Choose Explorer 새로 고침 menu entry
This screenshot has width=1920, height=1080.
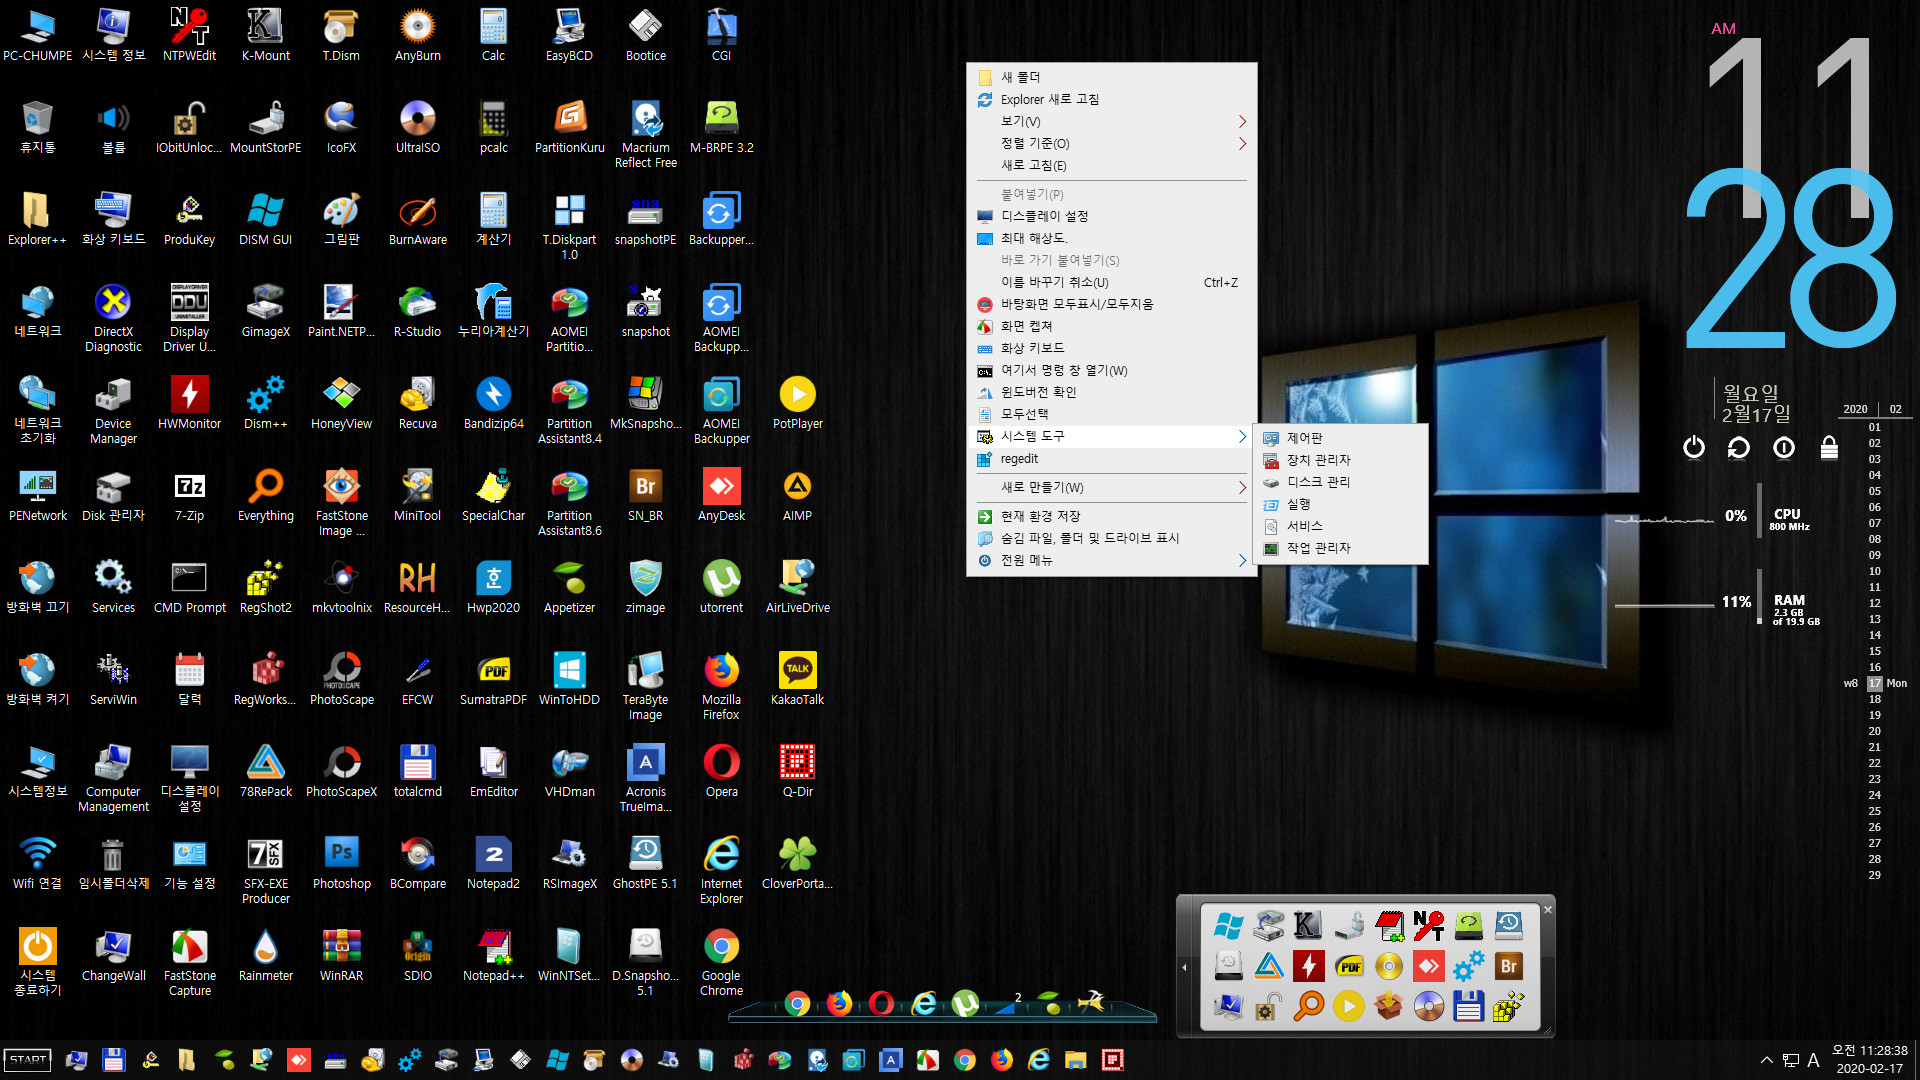click(1111, 99)
